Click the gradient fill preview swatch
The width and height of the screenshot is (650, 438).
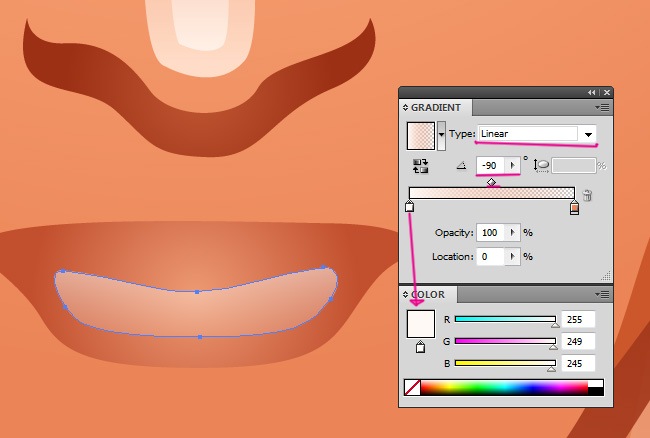pyautogui.click(x=420, y=134)
